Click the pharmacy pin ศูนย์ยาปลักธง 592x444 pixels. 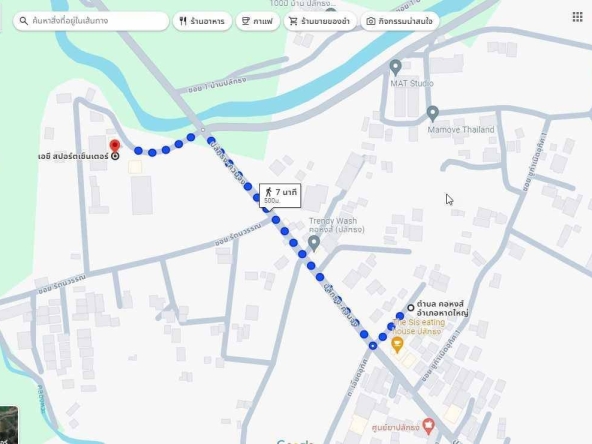[x=428, y=426]
